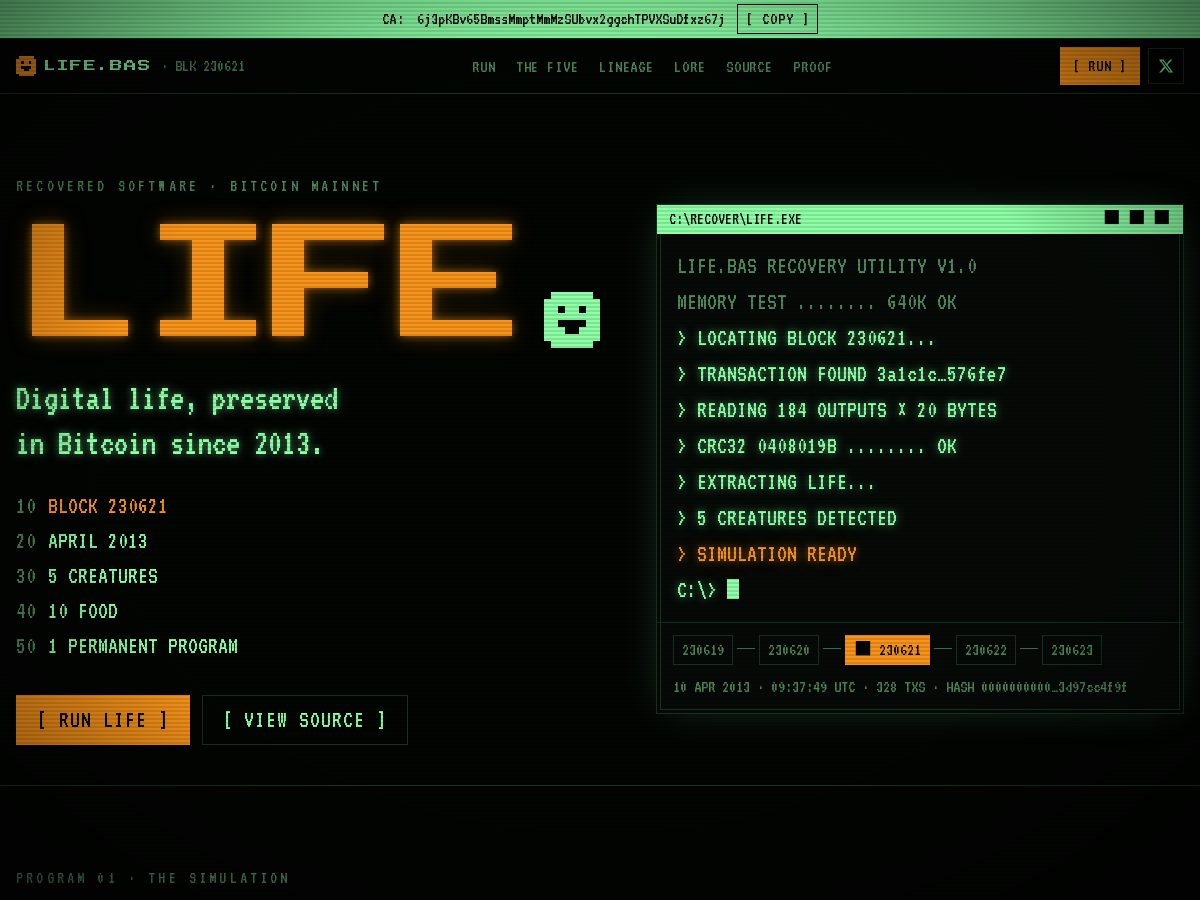Click first black square in LIFE.EXE titlebar

tap(1112, 217)
